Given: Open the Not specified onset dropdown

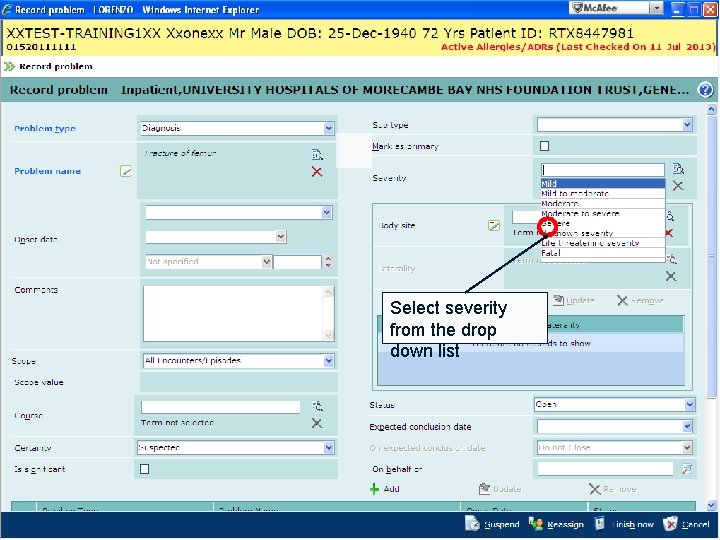Looking at the screenshot, I should coord(266,262).
